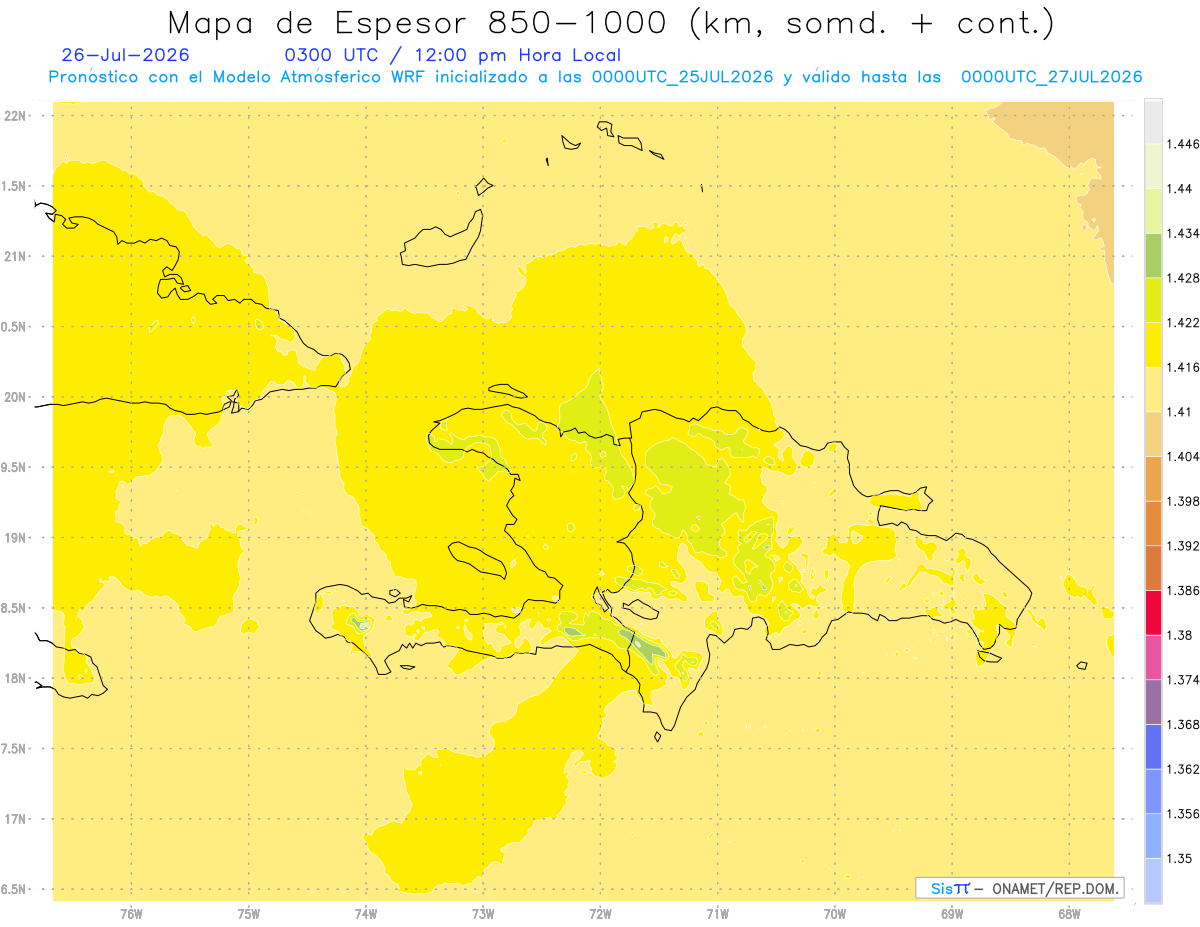Click the longitude label 73W
This screenshot has width=1200, height=927.
(483, 914)
